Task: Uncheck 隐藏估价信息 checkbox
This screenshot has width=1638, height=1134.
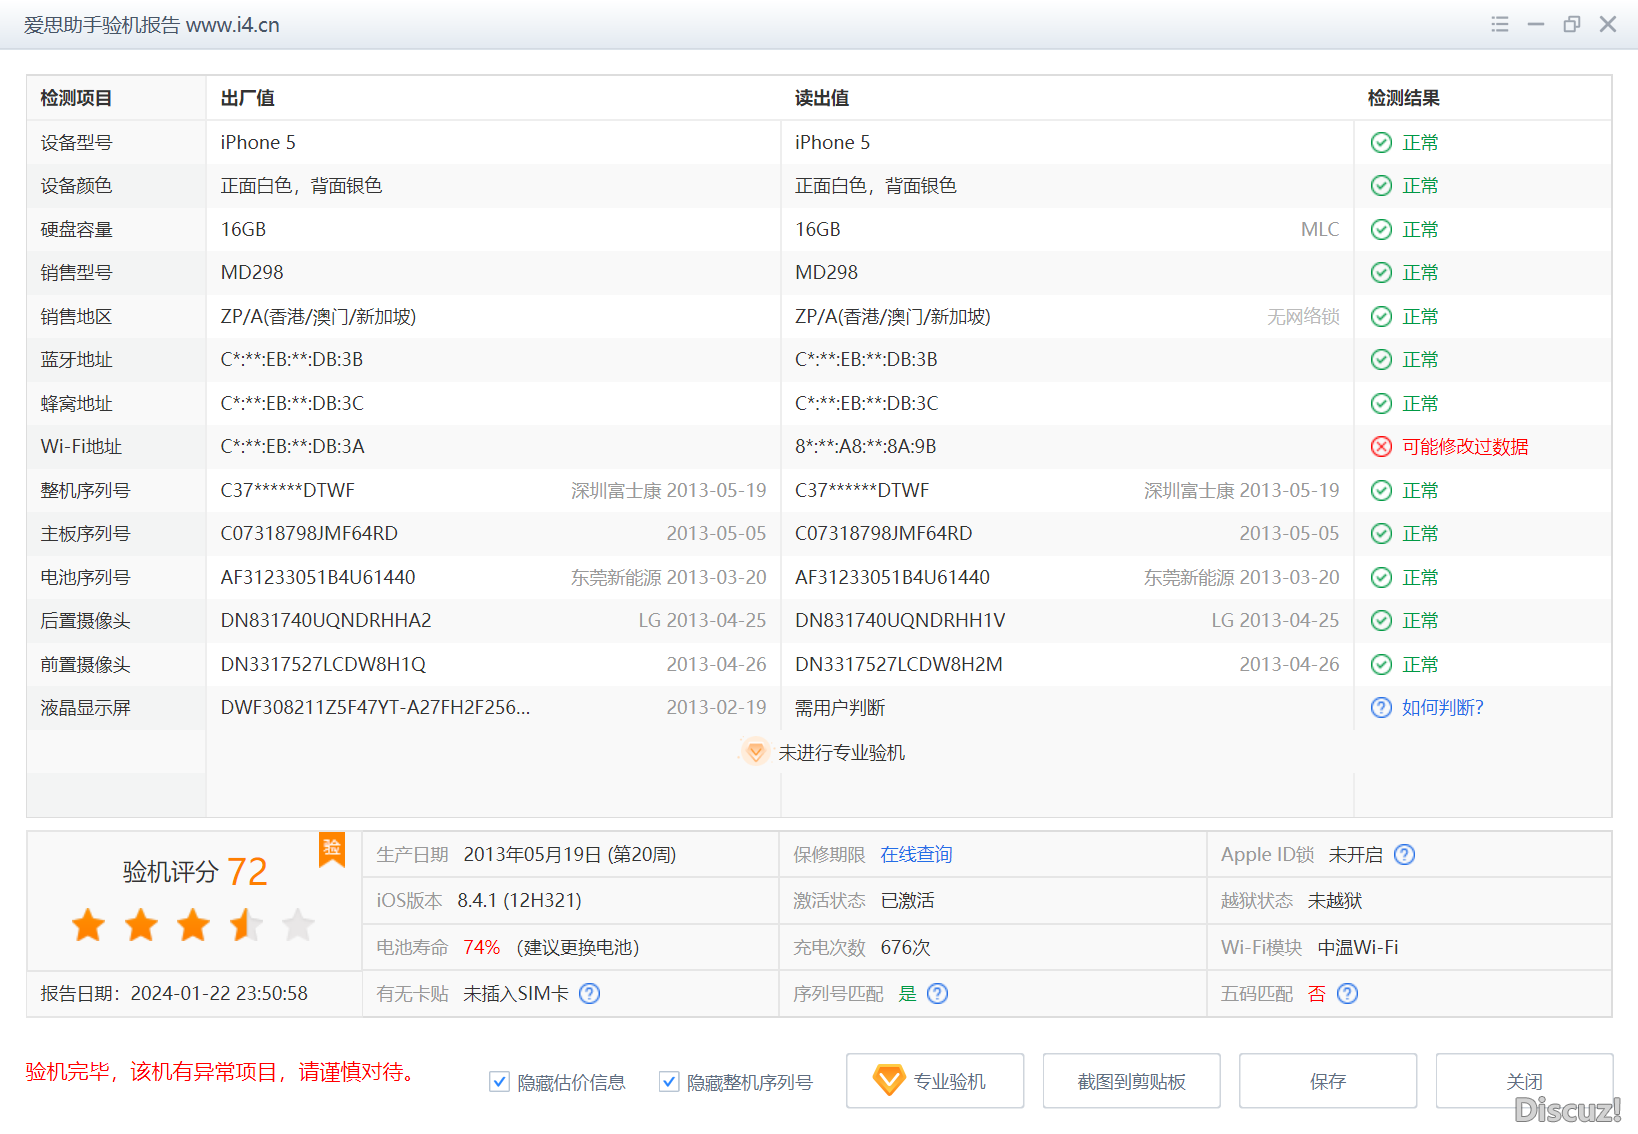Action: click(x=499, y=1082)
